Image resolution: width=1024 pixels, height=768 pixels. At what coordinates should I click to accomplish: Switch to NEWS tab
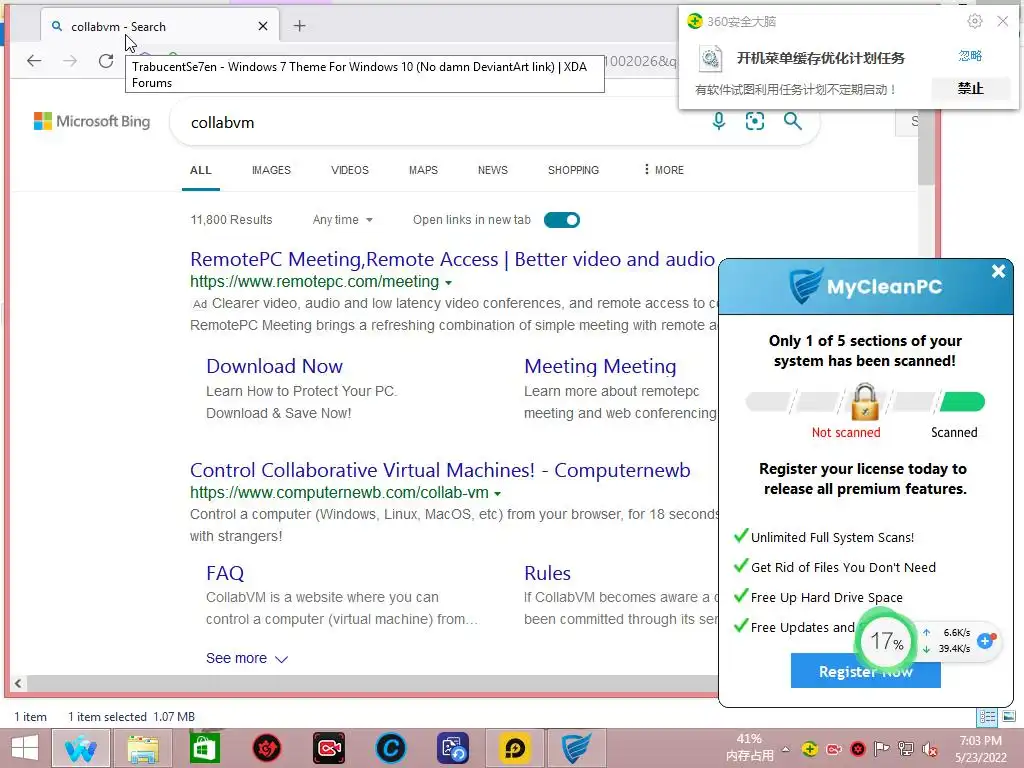click(x=492, y=170)
